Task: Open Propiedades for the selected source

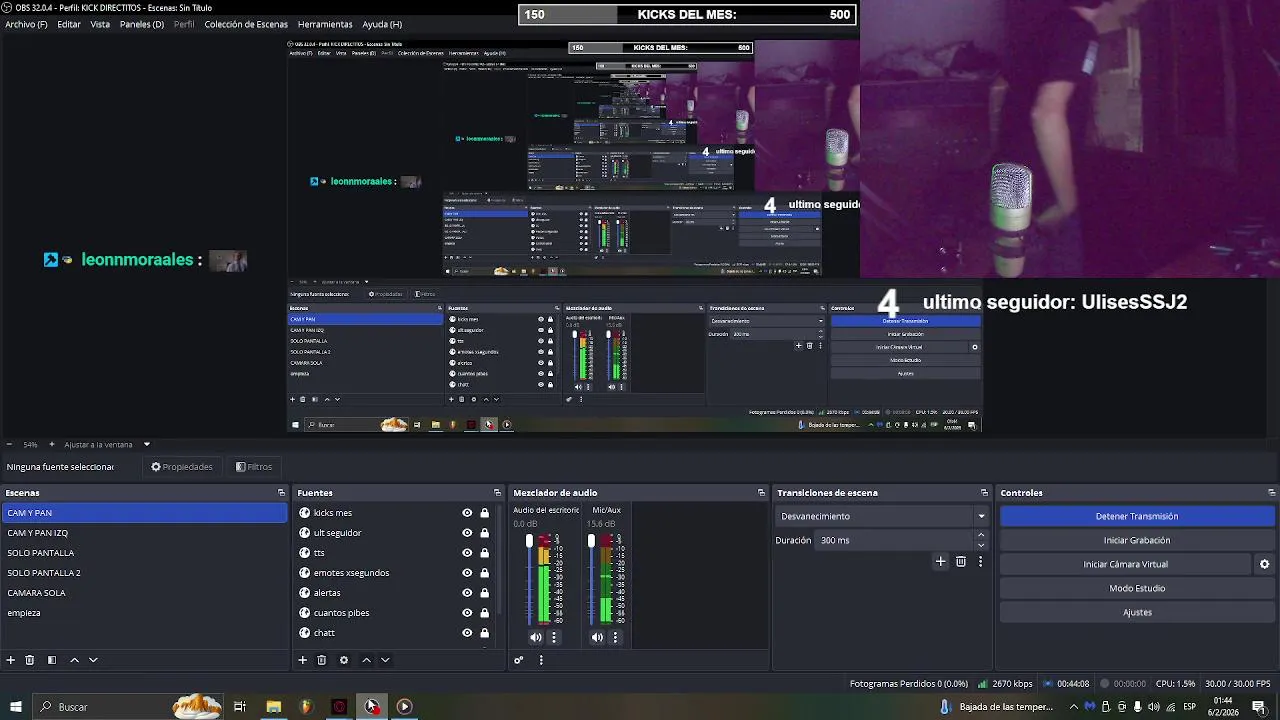Action: tap(182, 467)
